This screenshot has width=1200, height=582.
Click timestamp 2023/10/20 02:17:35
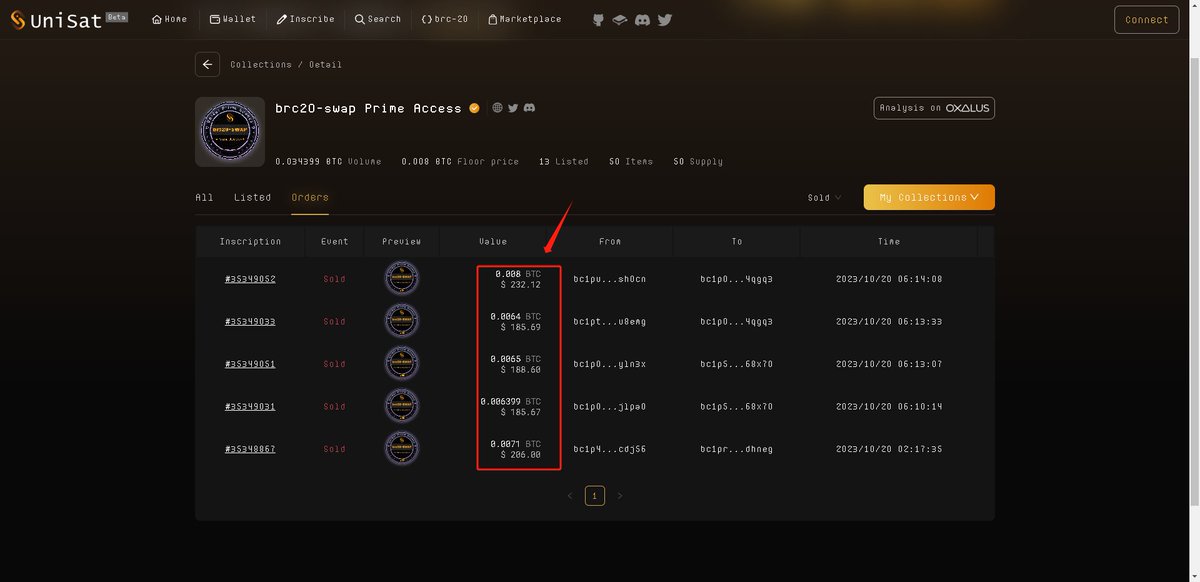(889, 449)
